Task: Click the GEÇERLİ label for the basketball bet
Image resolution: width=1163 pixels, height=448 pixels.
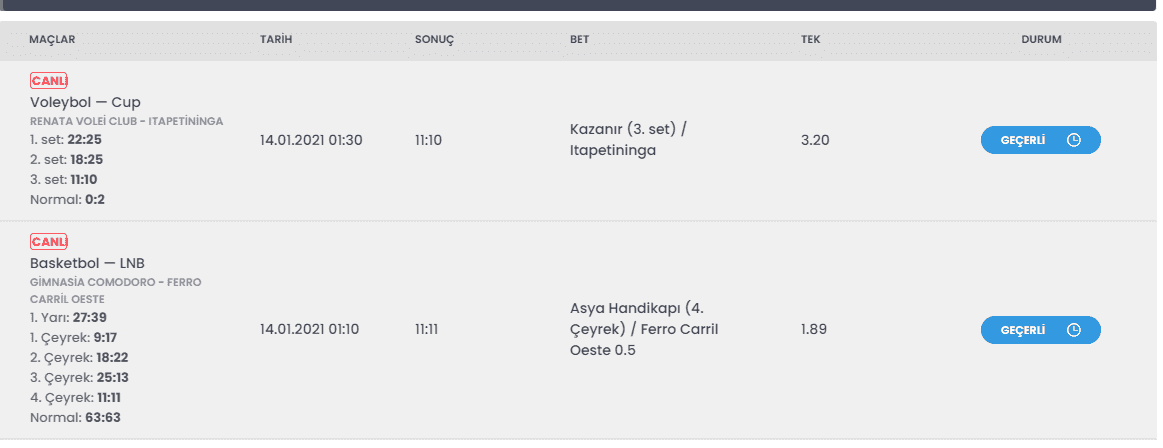Action: tap(1022, 330)
